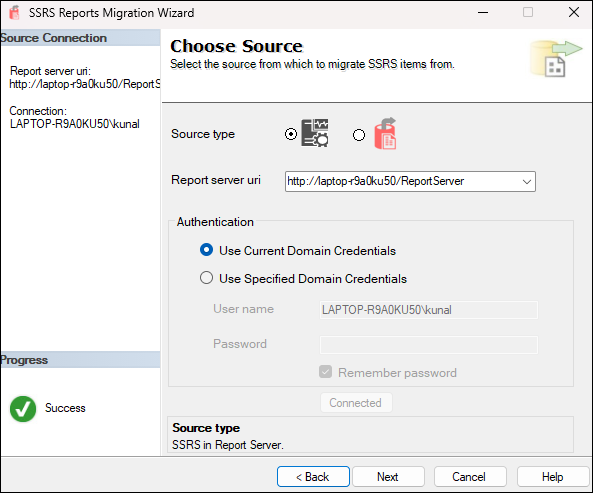The height and width of the screenshot is (493, 593).
Task: Click the Connected status button
Action: (x=356, y=403)
